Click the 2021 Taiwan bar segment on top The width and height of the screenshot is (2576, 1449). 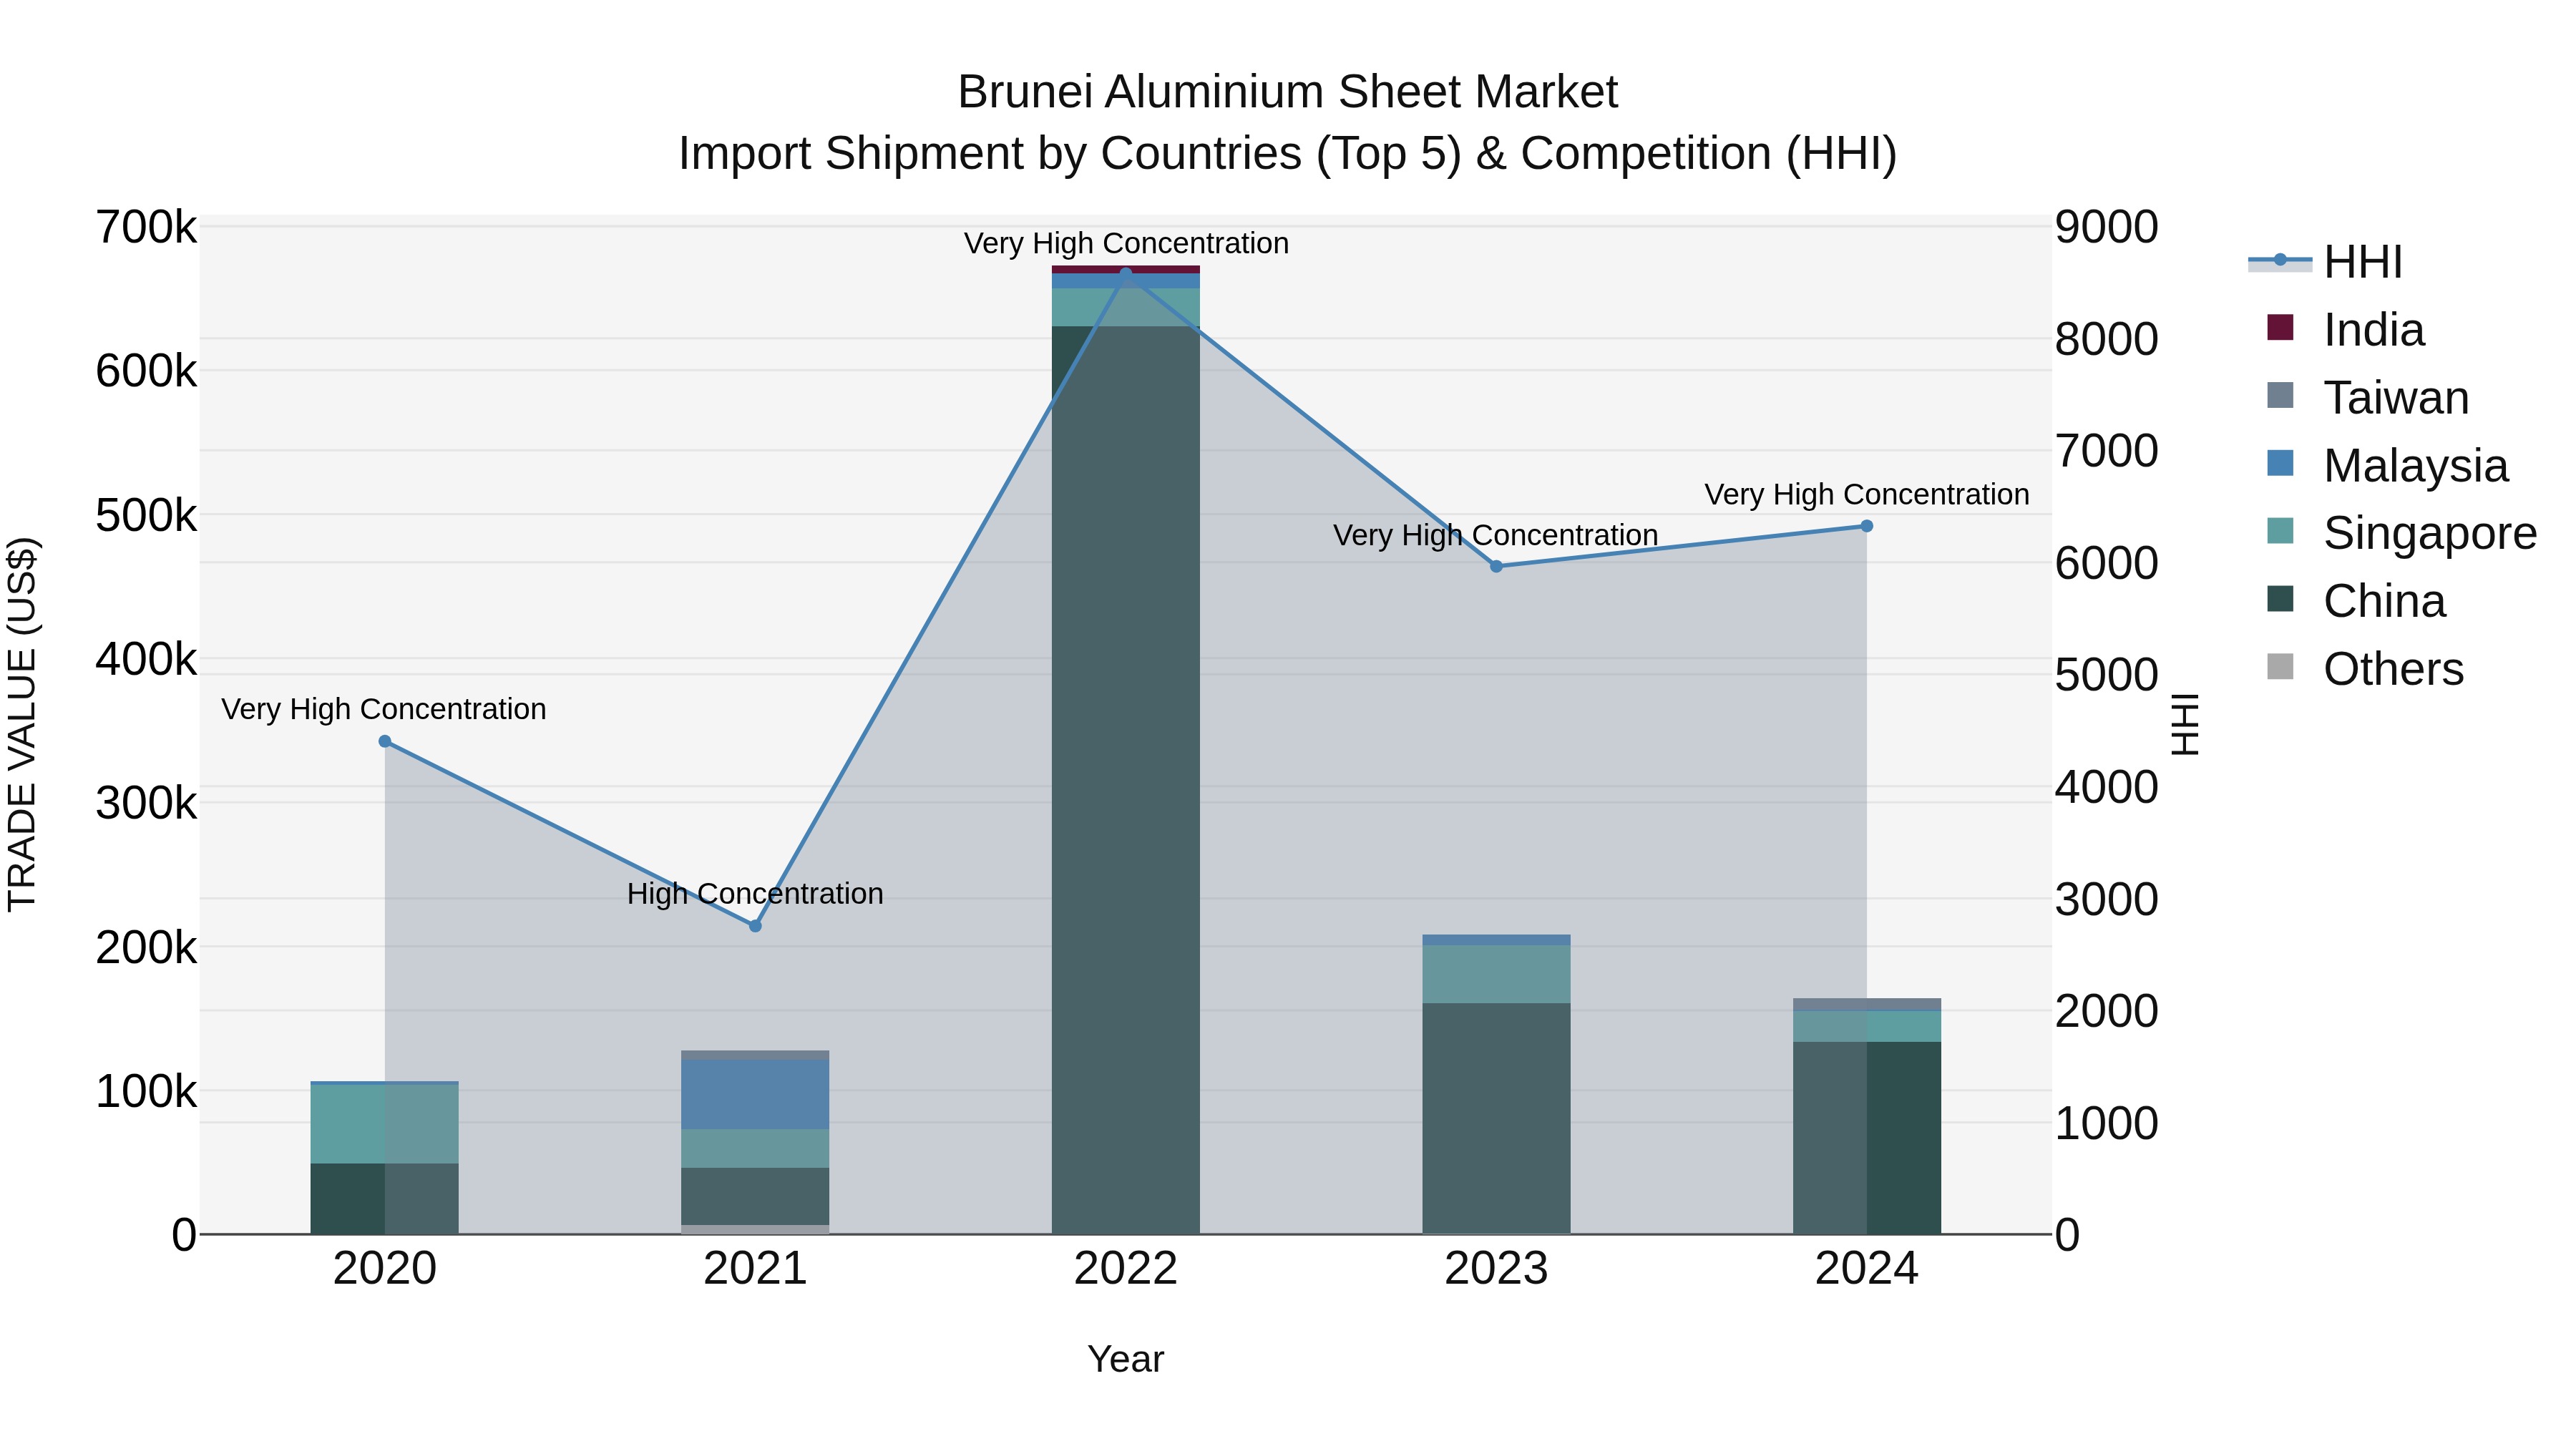[755, 1056]
